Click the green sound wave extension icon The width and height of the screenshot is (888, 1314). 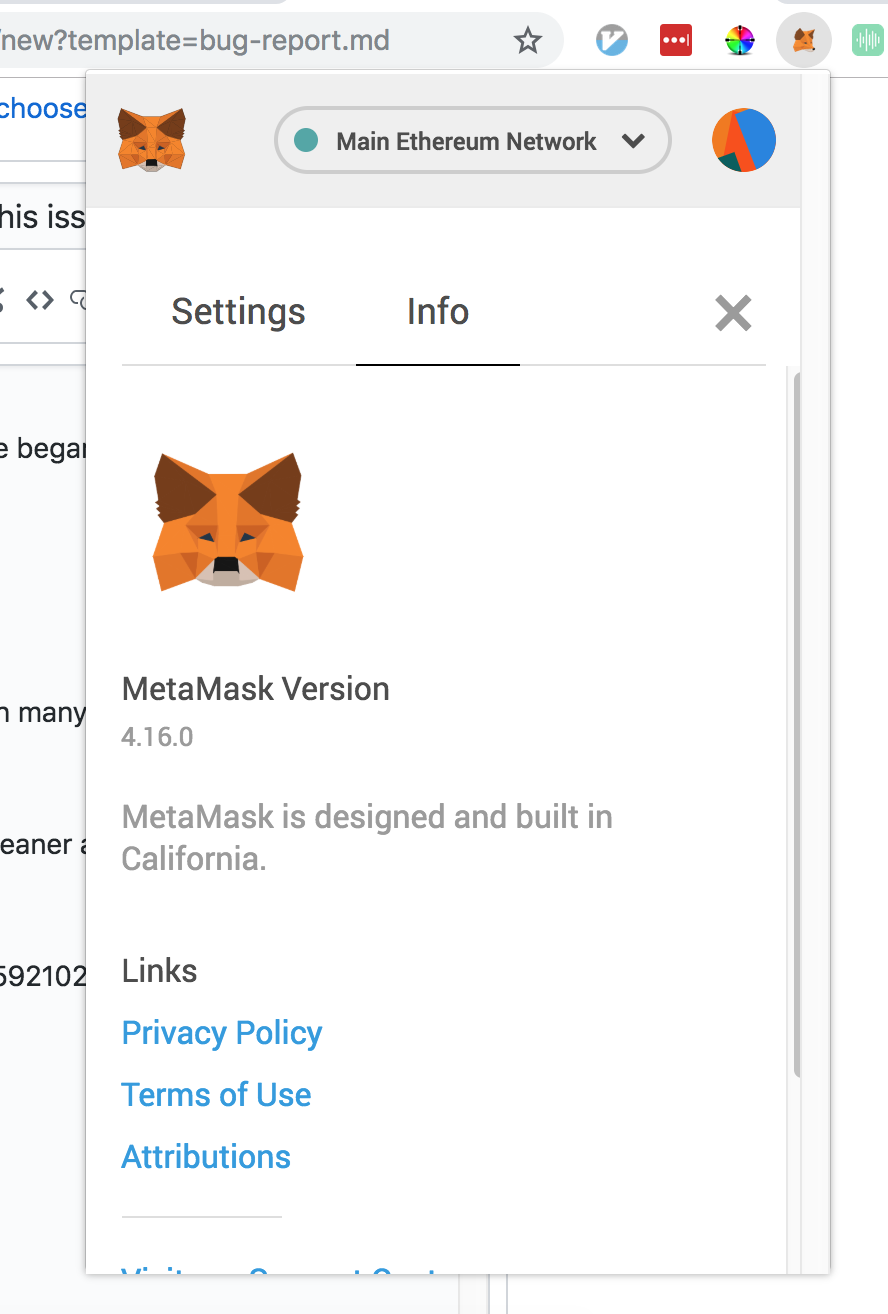click(x=867, y=41)
